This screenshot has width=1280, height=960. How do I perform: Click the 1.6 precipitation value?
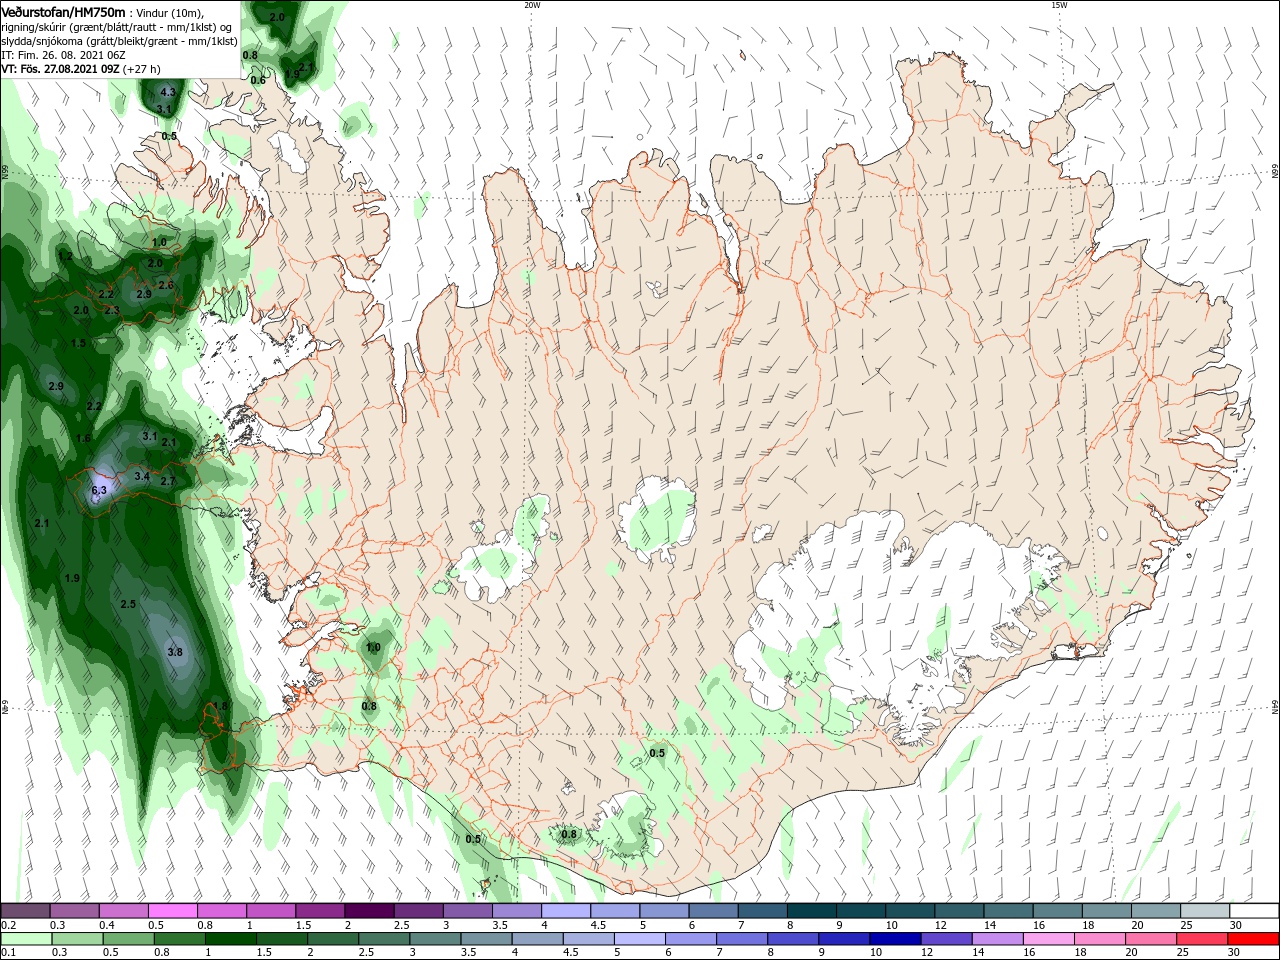tap(84, 439)
